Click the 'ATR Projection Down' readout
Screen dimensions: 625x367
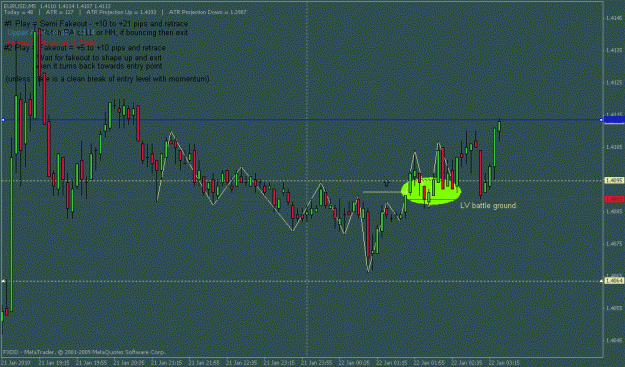(x=208, y=12)
